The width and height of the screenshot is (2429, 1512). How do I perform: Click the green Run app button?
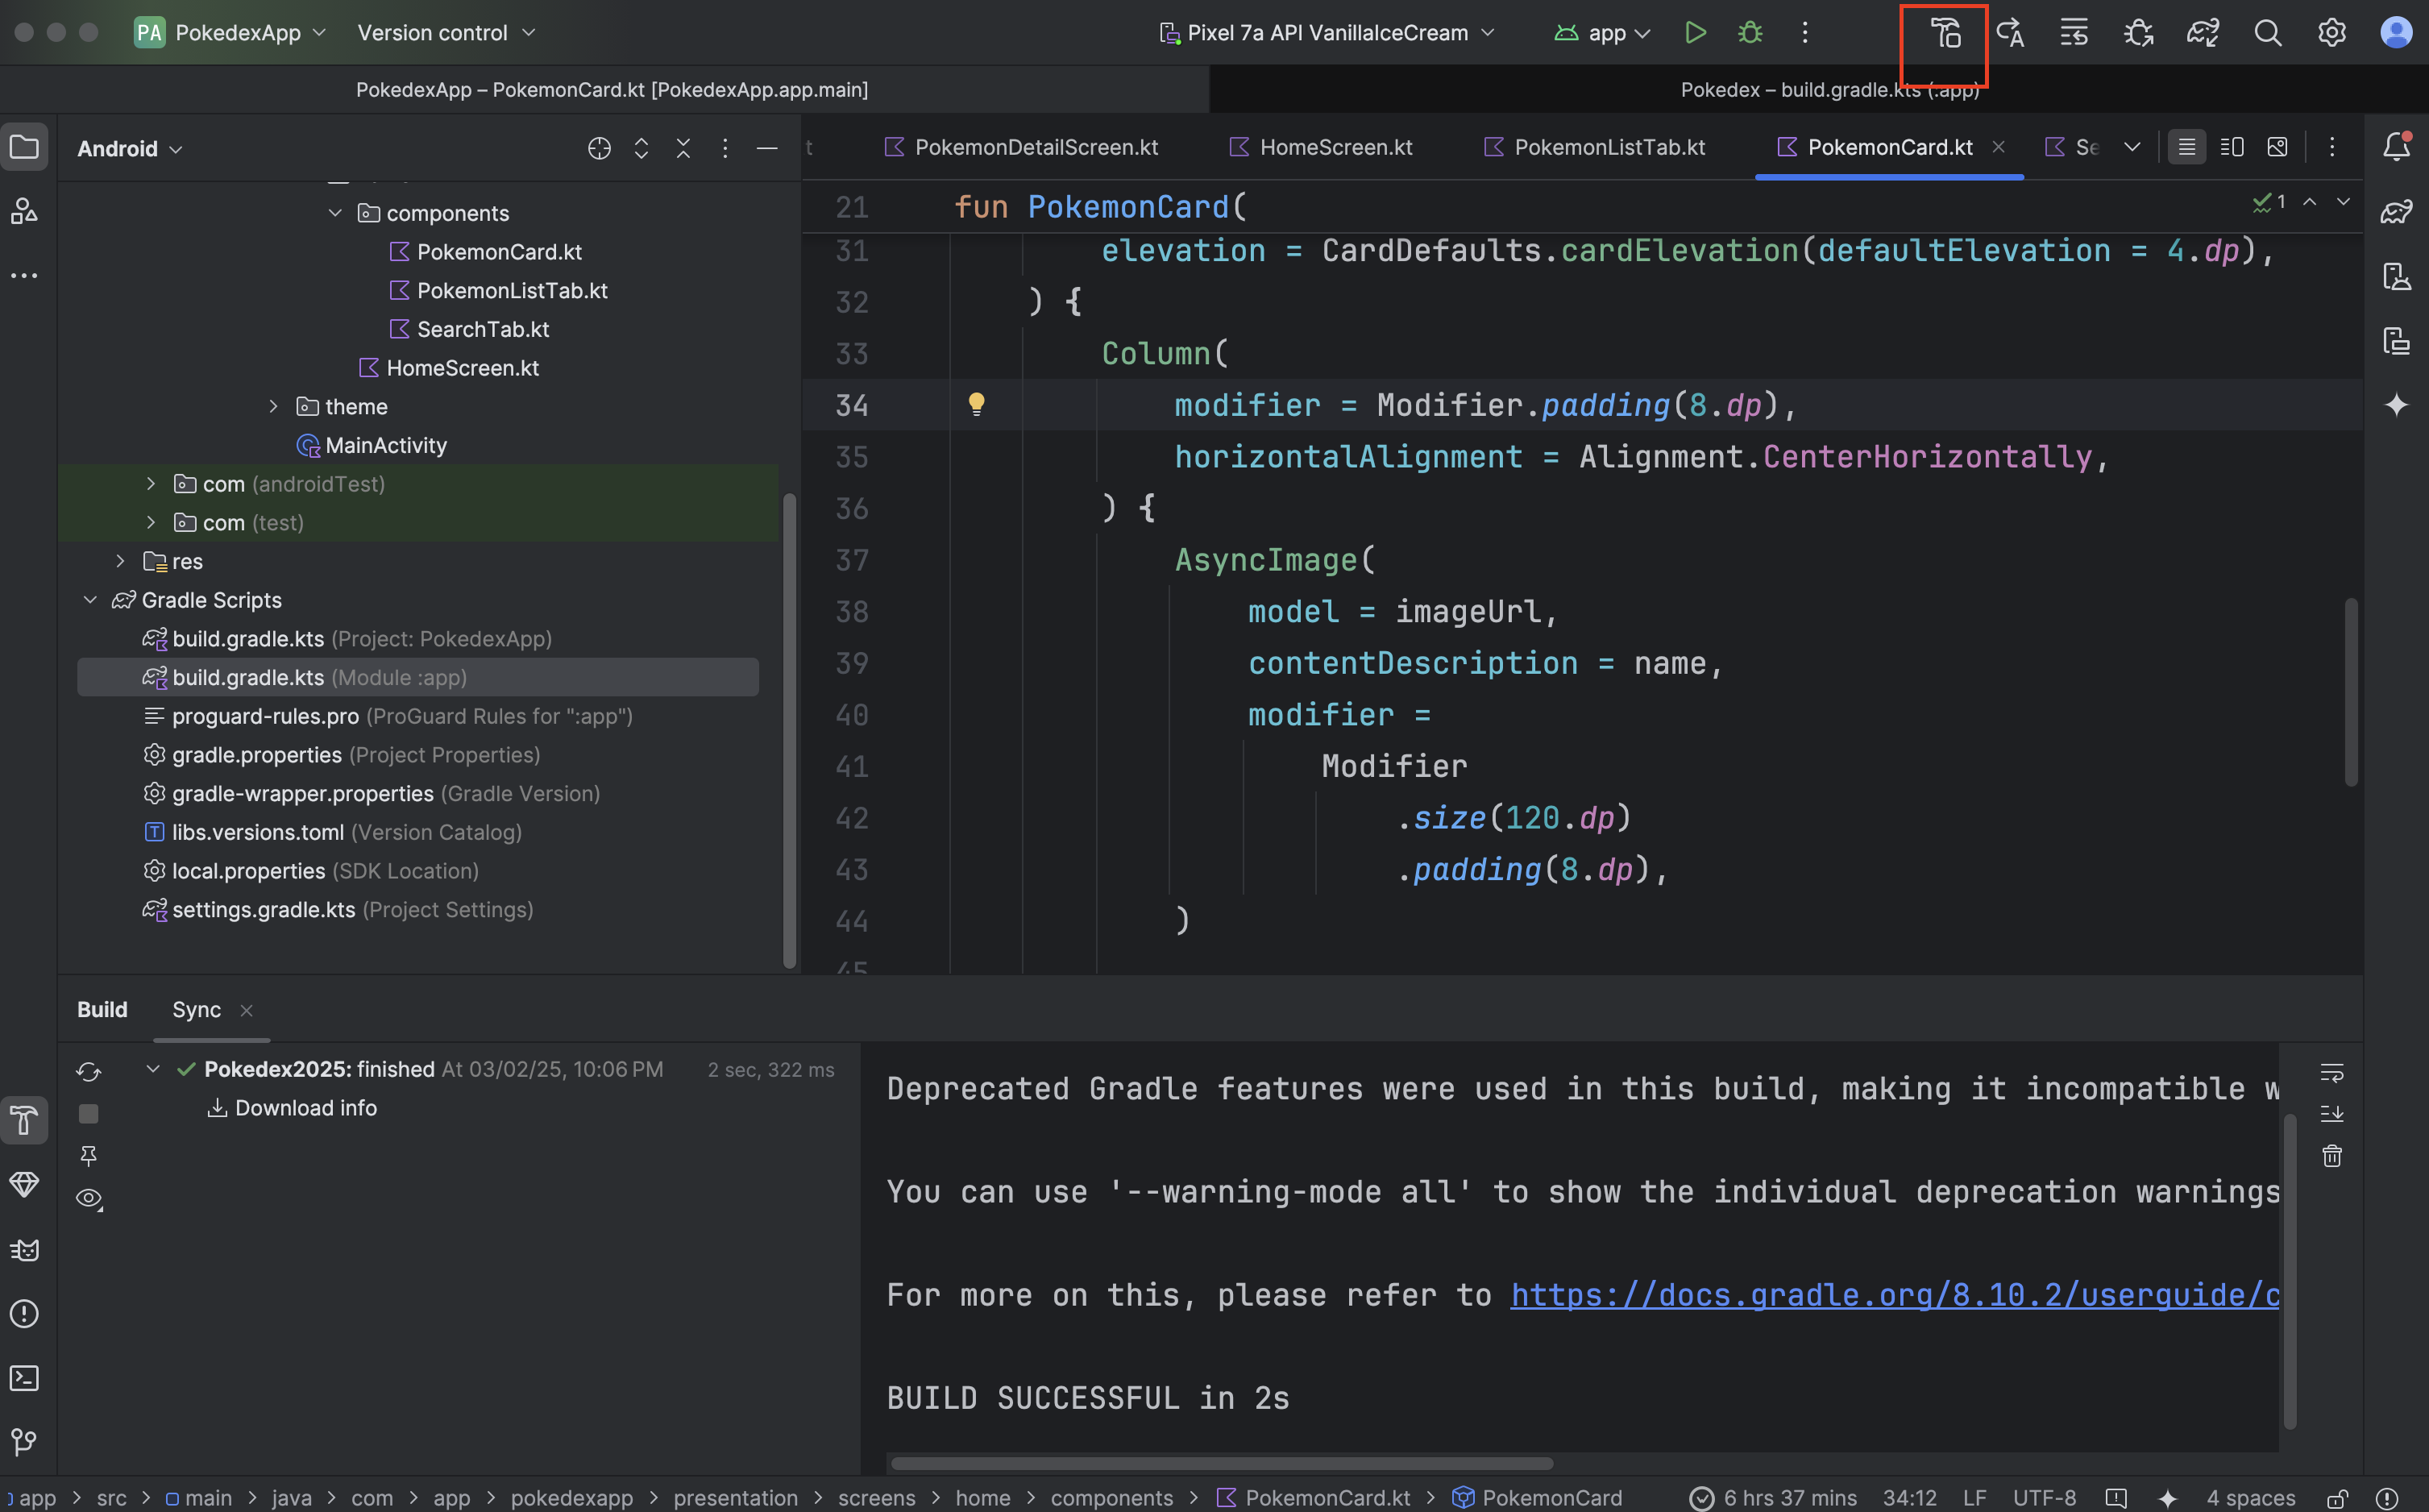[x=1694, y=33]
